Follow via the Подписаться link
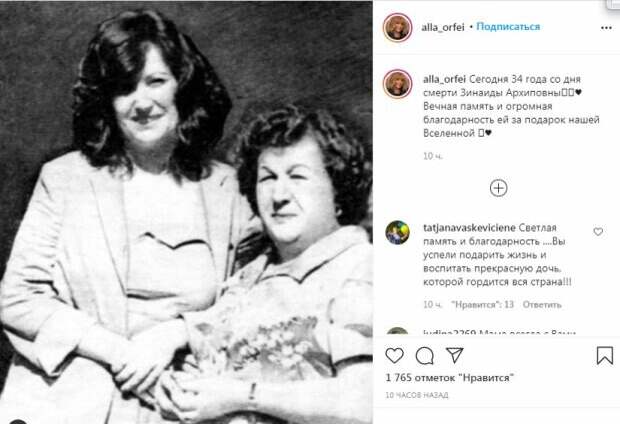Screen dimensions: 620x424 [x=508, y=26]
